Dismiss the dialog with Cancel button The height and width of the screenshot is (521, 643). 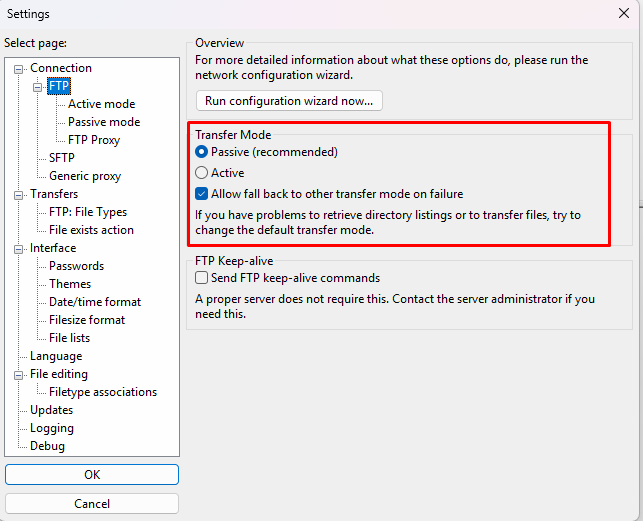click(x=92, y=503)
